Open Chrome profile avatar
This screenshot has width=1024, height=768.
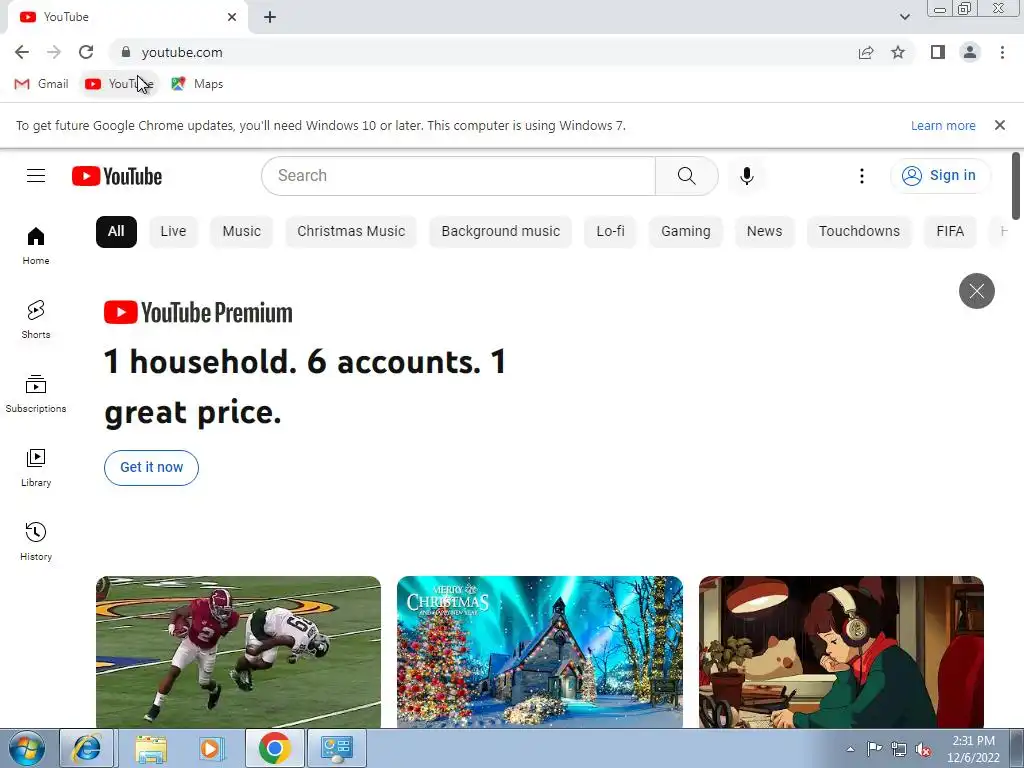point(970,52)
